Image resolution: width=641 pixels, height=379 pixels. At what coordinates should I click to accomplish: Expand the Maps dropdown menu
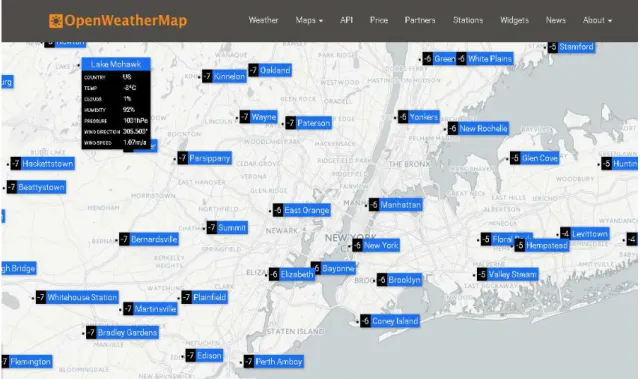coord(309,20)
